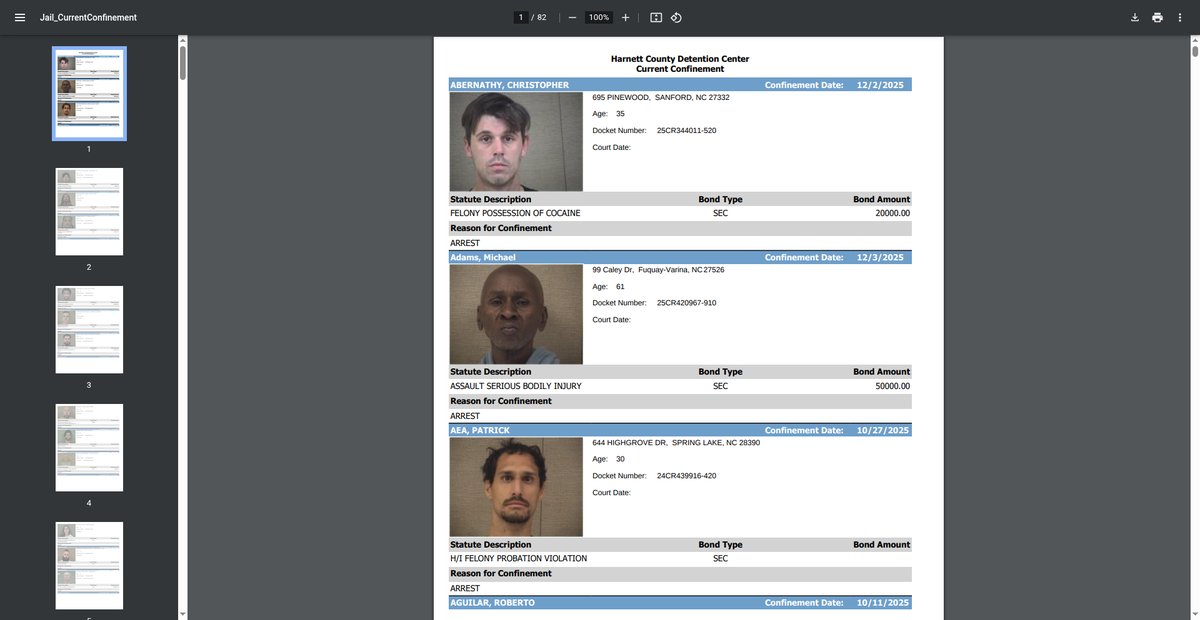Click docket number 24CR439916-420
The image size is (1200, 620).
coord(686,475)
